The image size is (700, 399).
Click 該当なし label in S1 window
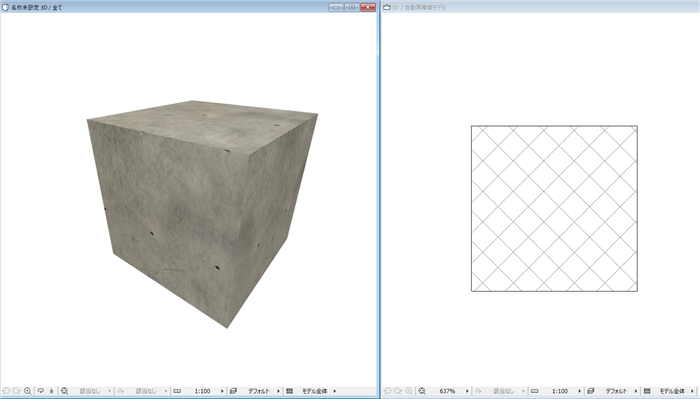click(504, 391)
